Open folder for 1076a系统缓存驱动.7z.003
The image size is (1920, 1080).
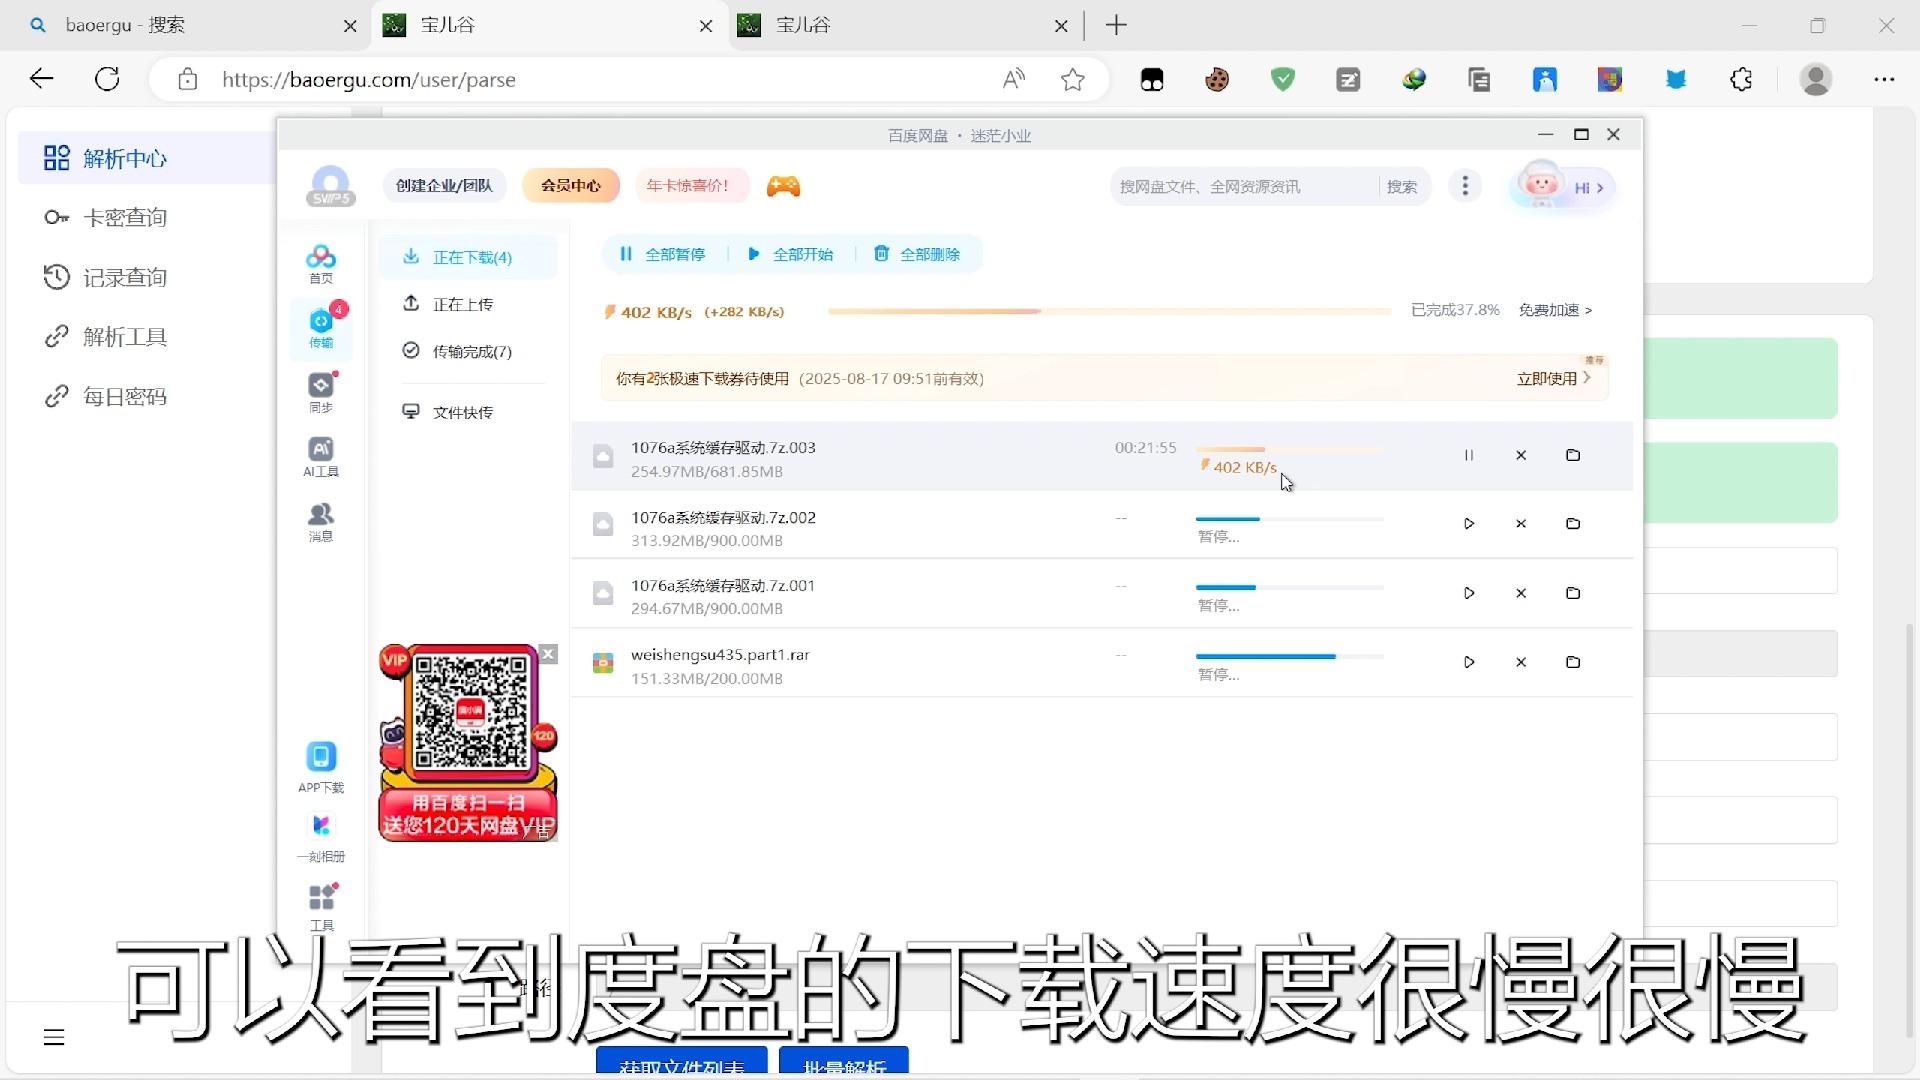(x=1573, y=455)
